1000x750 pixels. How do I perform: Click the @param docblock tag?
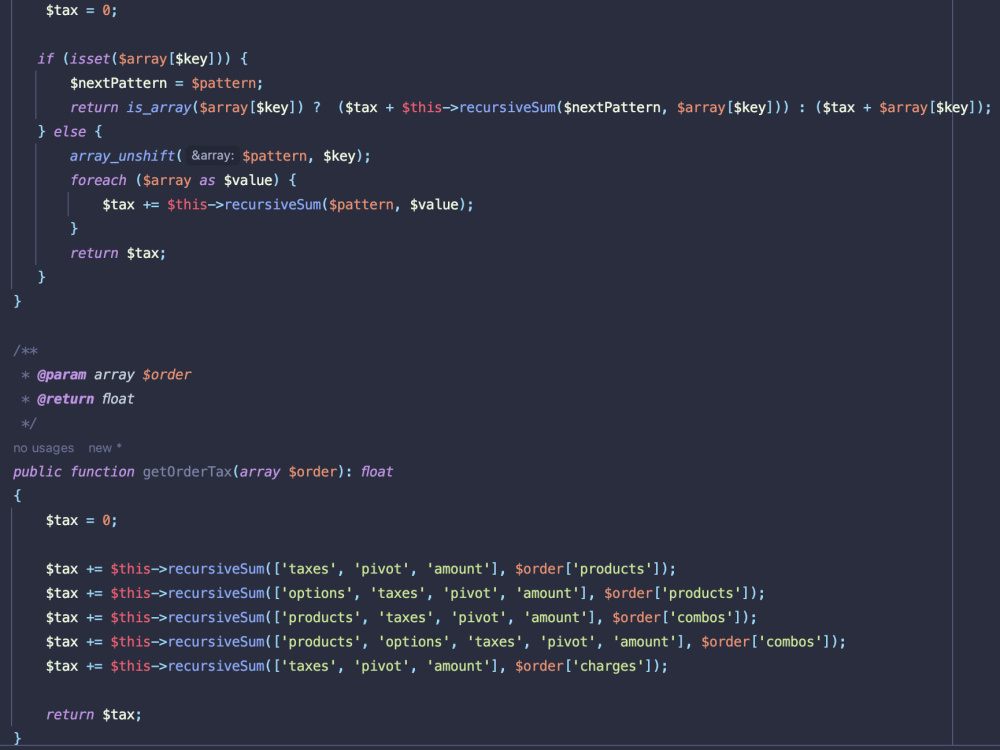click(61, 375)
